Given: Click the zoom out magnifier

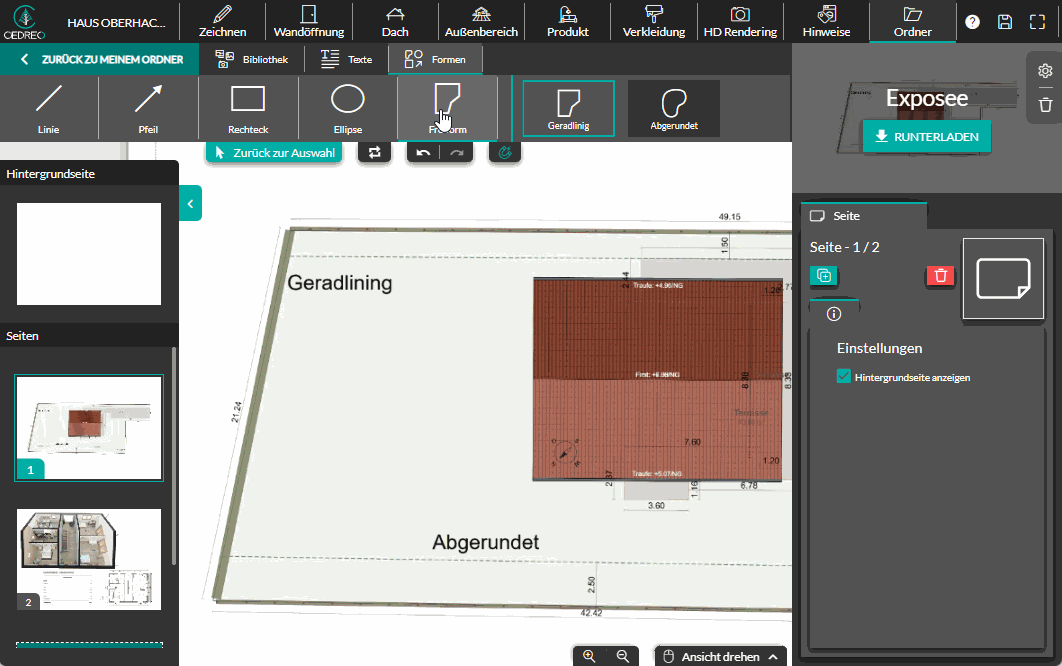Looking at the screenshot, I should point(622,656).
